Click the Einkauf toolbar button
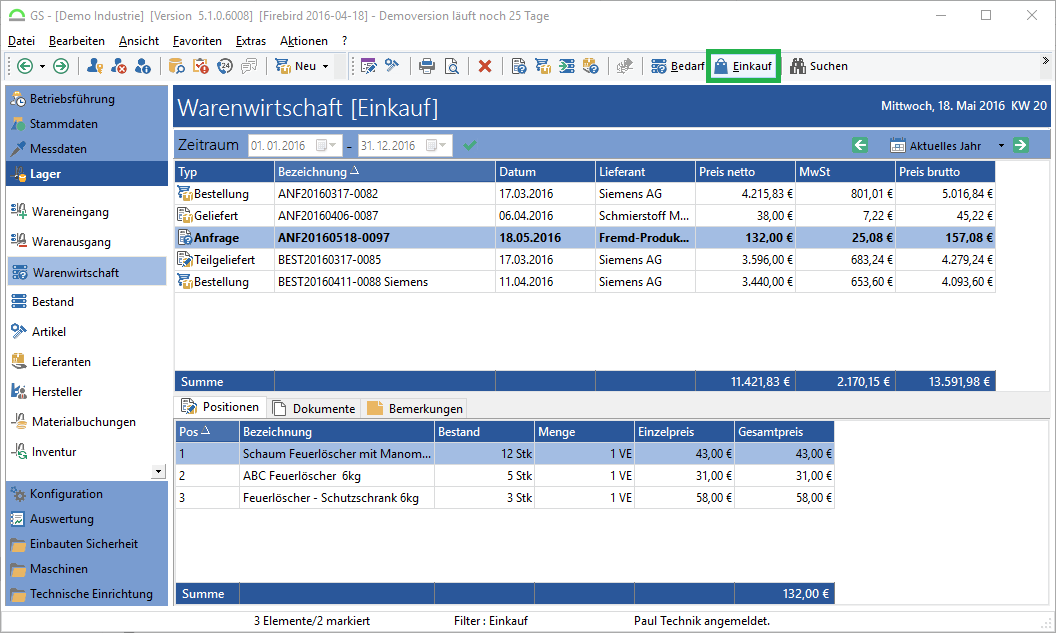Image resolution: width=1056 pixels, height=633 pixels. click(x=743, y=66)
